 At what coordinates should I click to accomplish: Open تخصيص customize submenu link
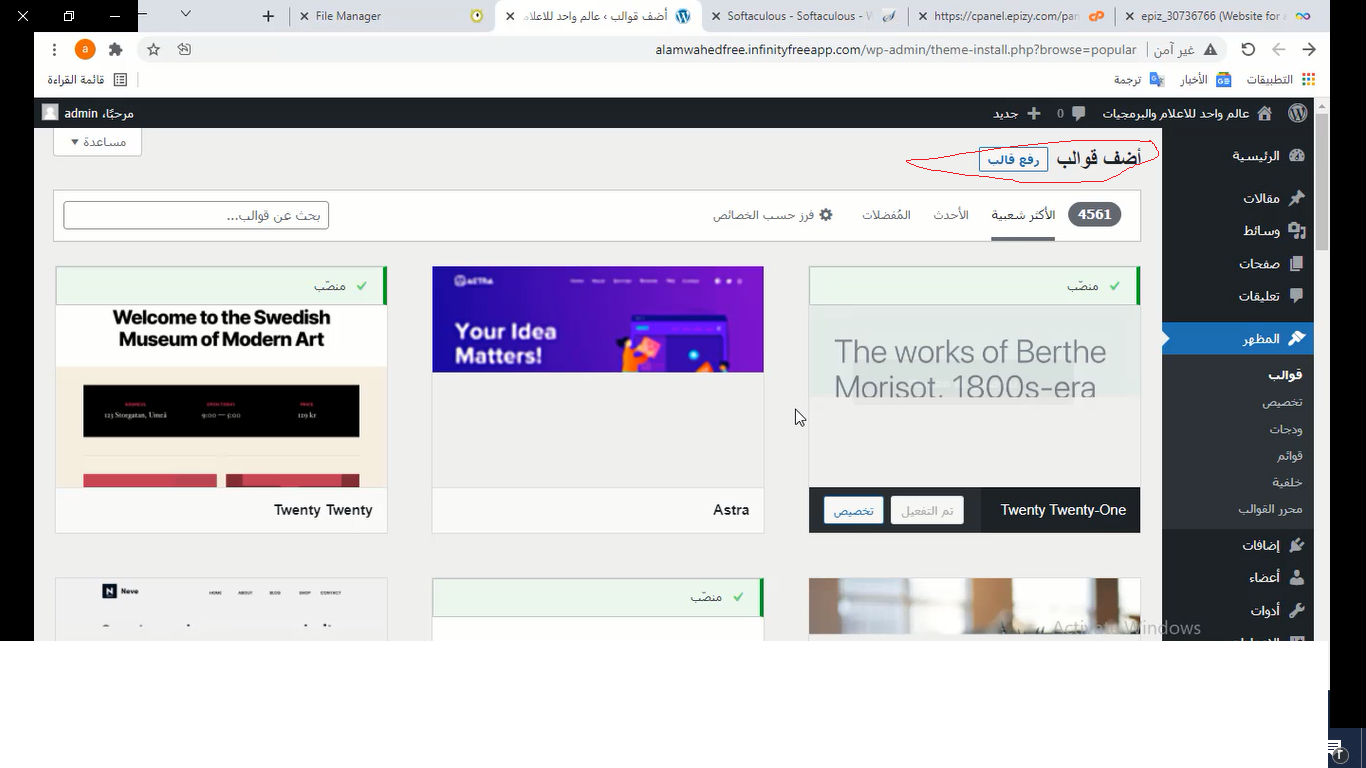click(1282, 402)
